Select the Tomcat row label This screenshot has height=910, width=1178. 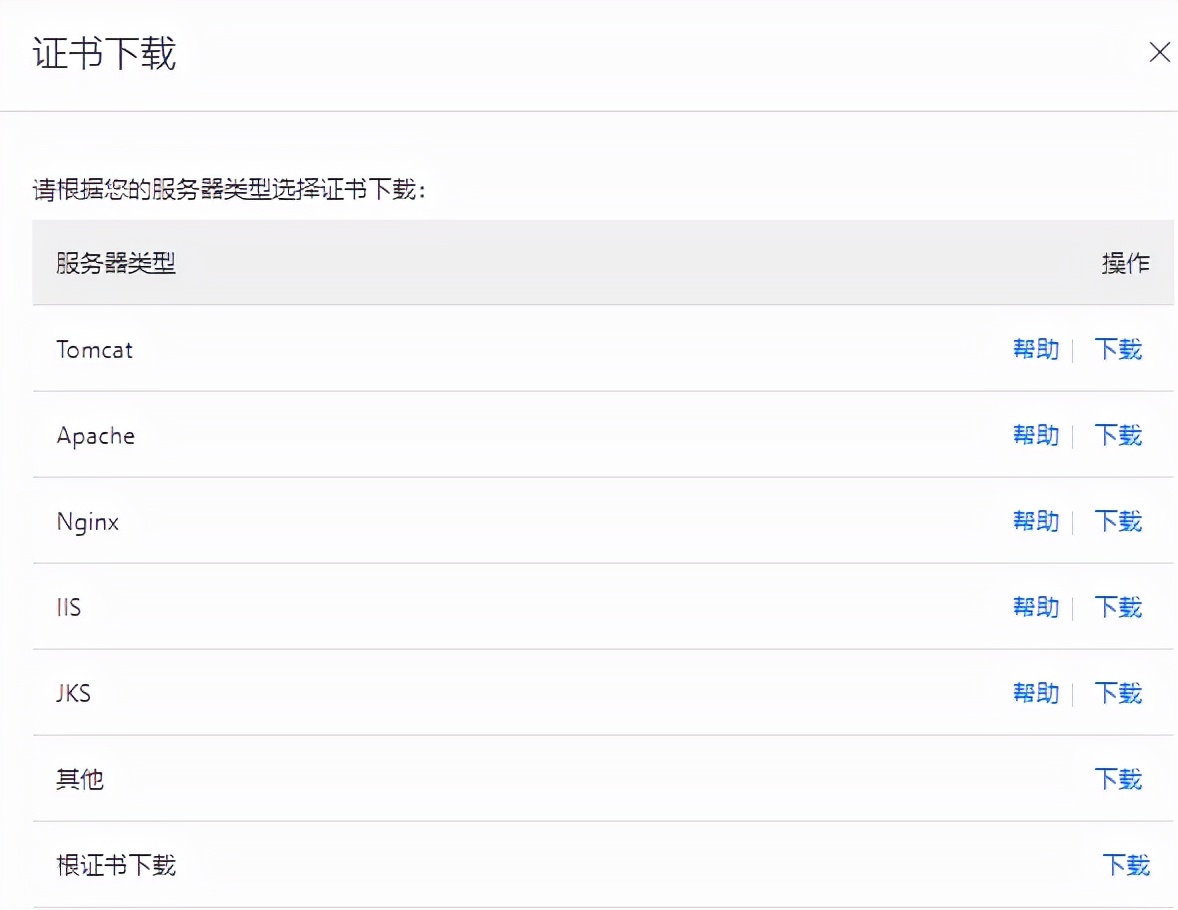[94, 350]
